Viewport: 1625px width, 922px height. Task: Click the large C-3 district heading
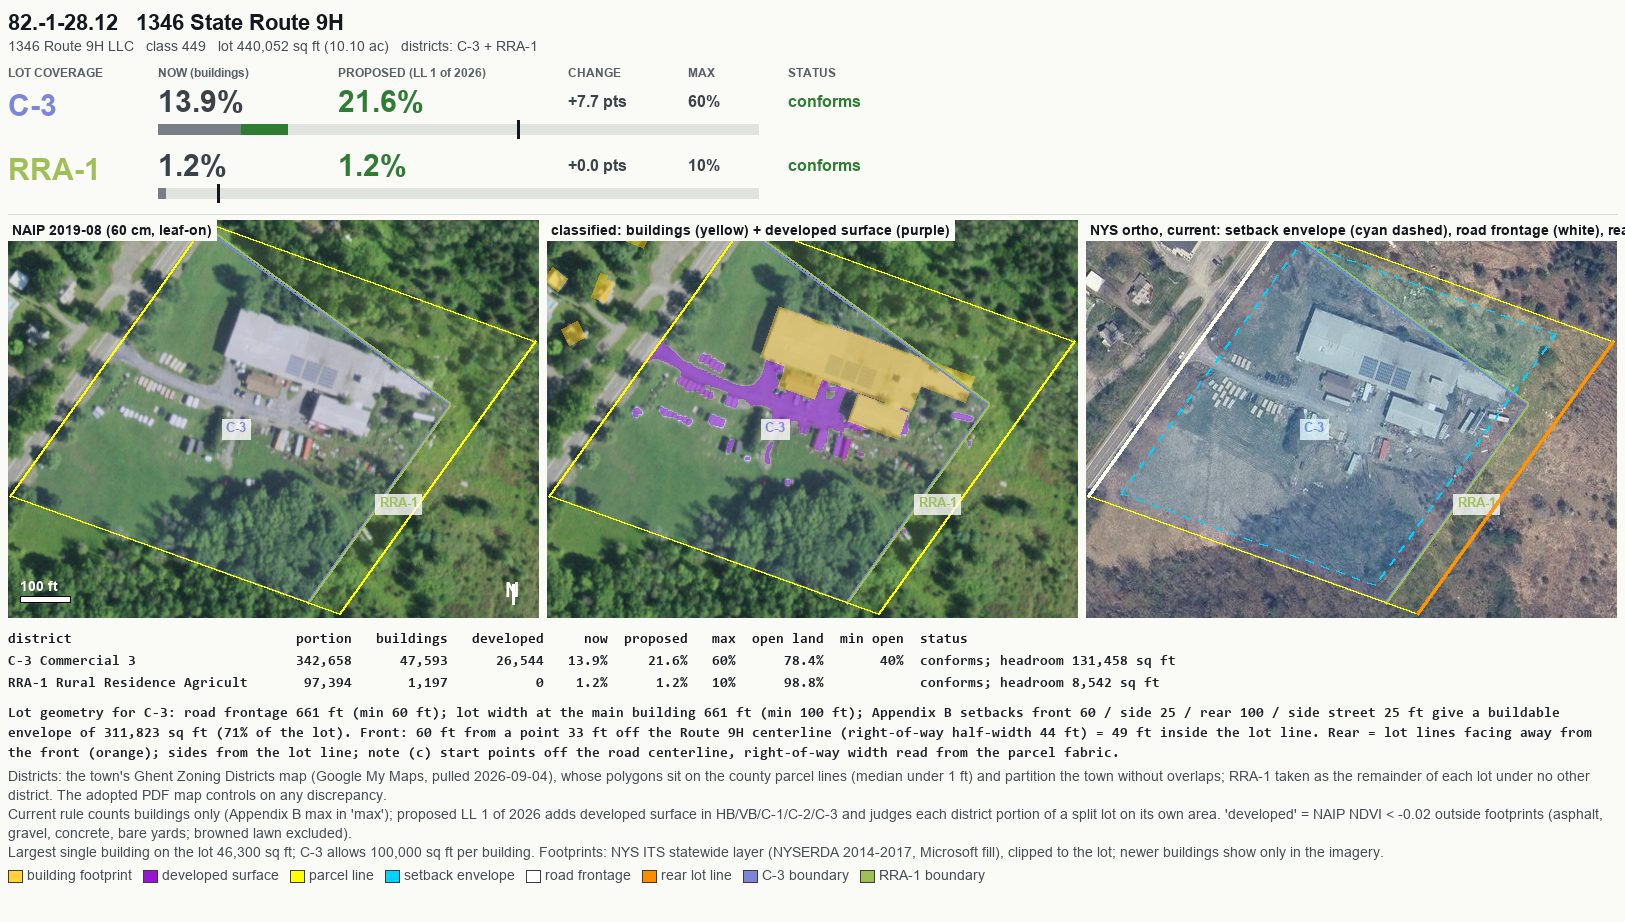(x=32, y=105)
